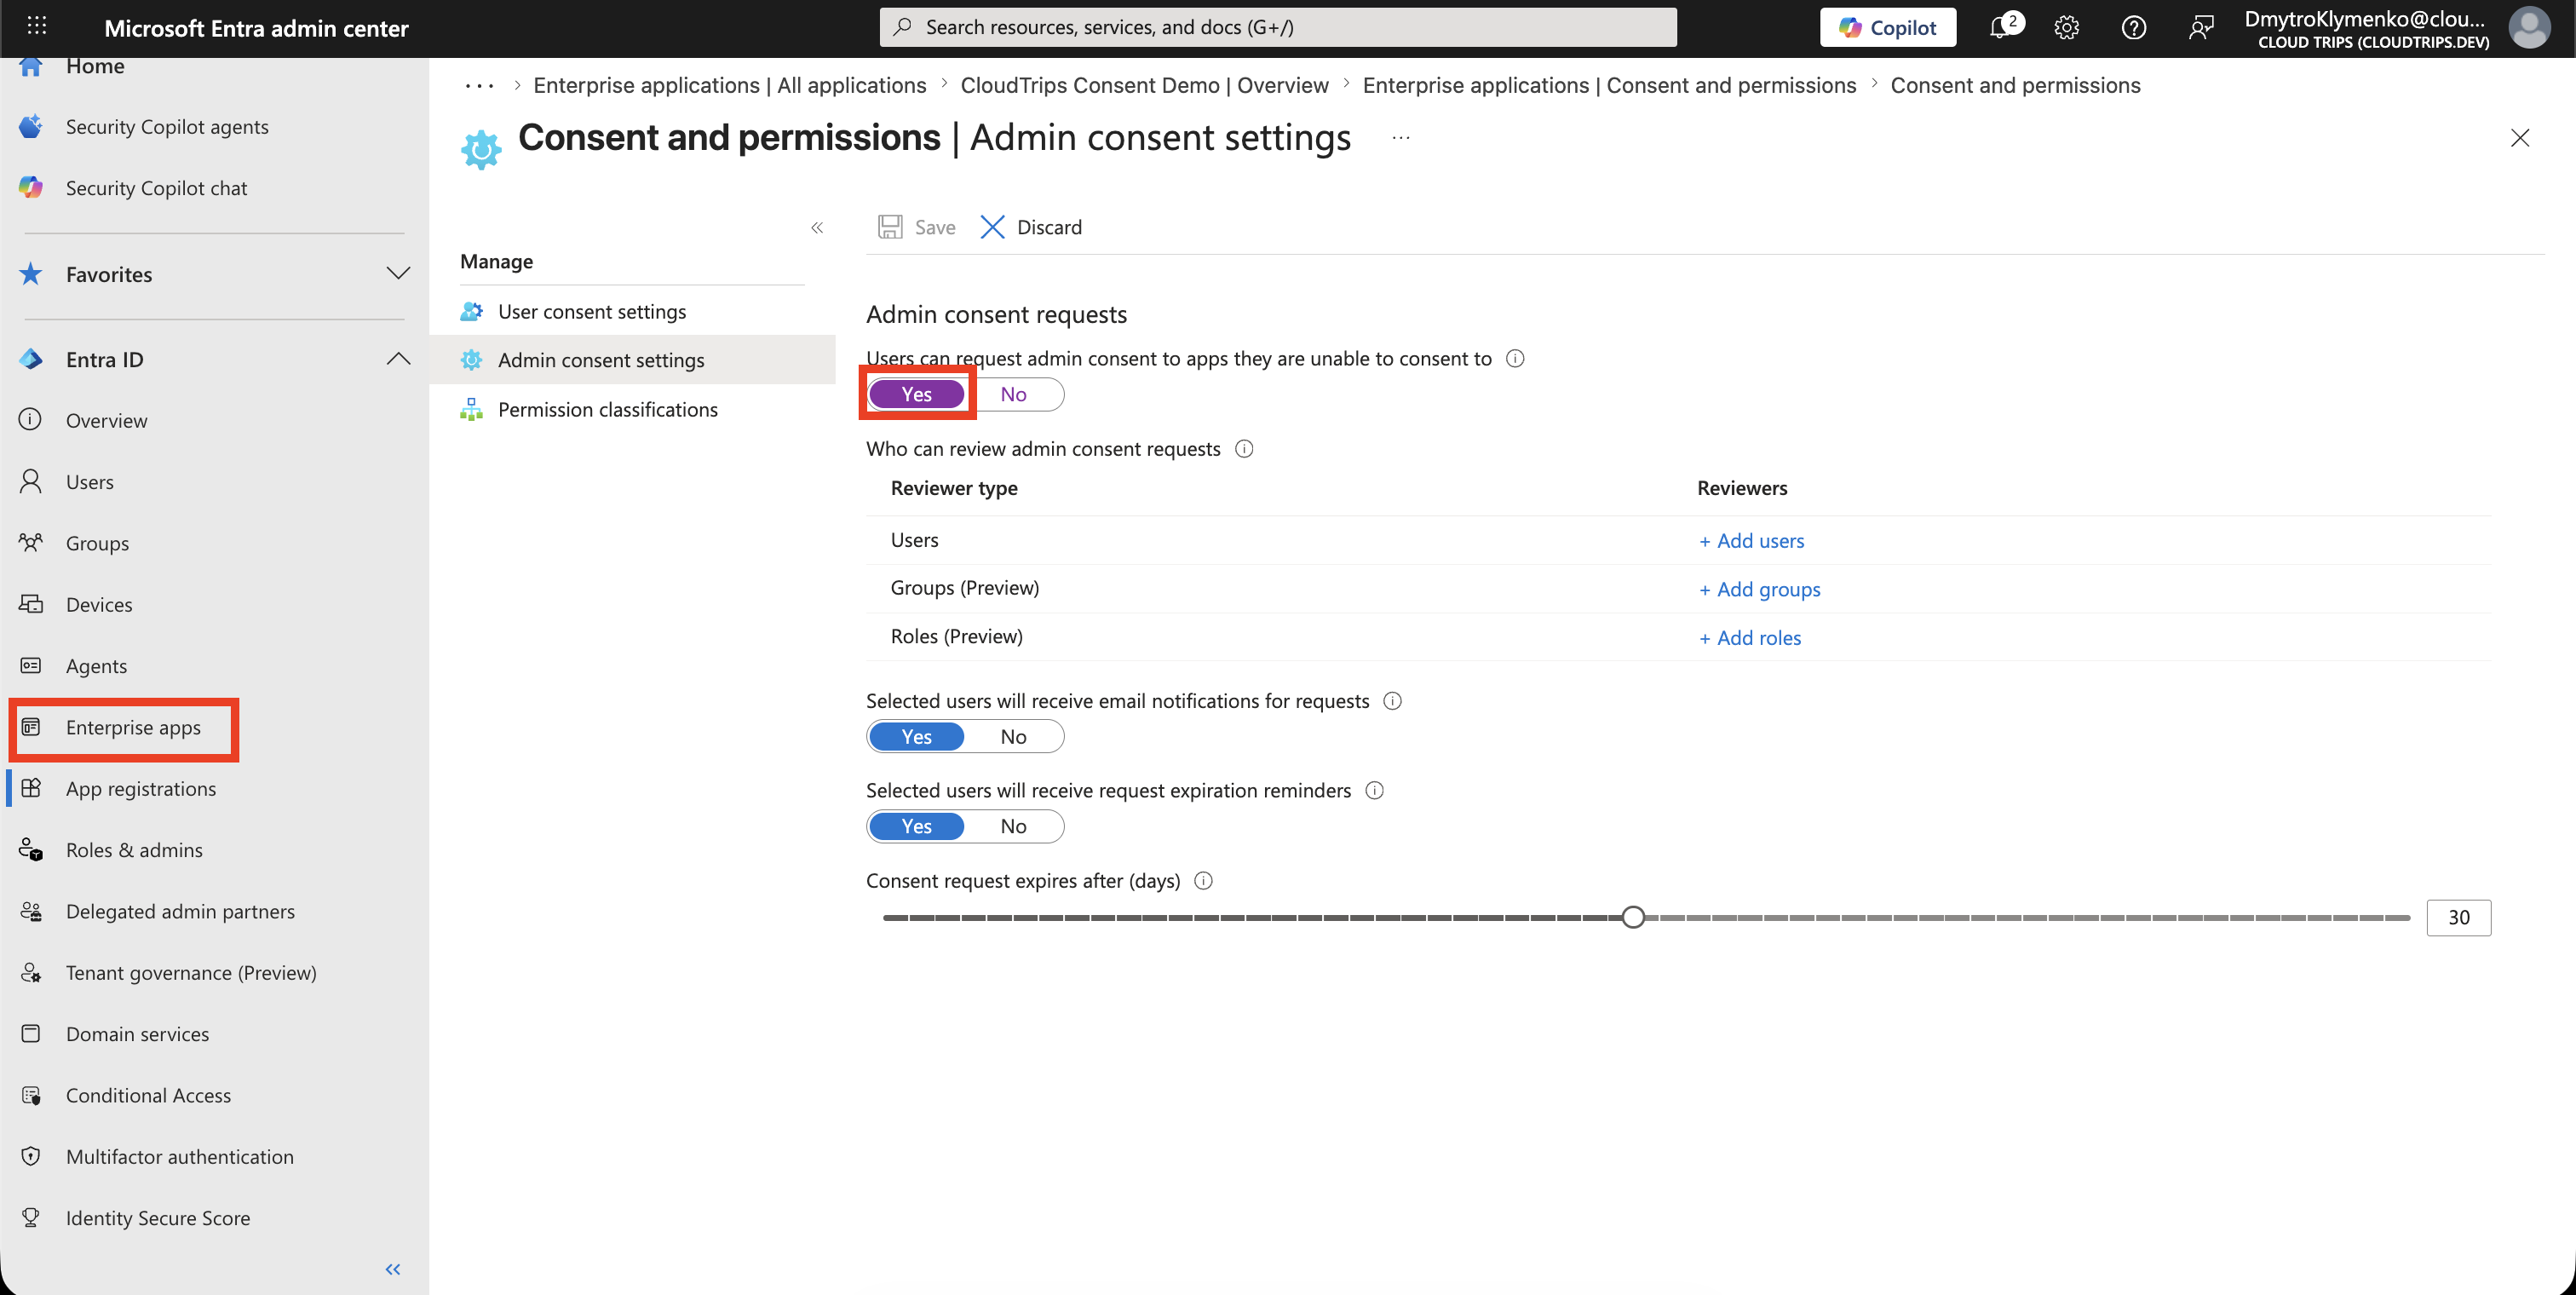Click + Add users link
Image resolution: width=2576 pixels, height=1295 pixels.
1751,541
